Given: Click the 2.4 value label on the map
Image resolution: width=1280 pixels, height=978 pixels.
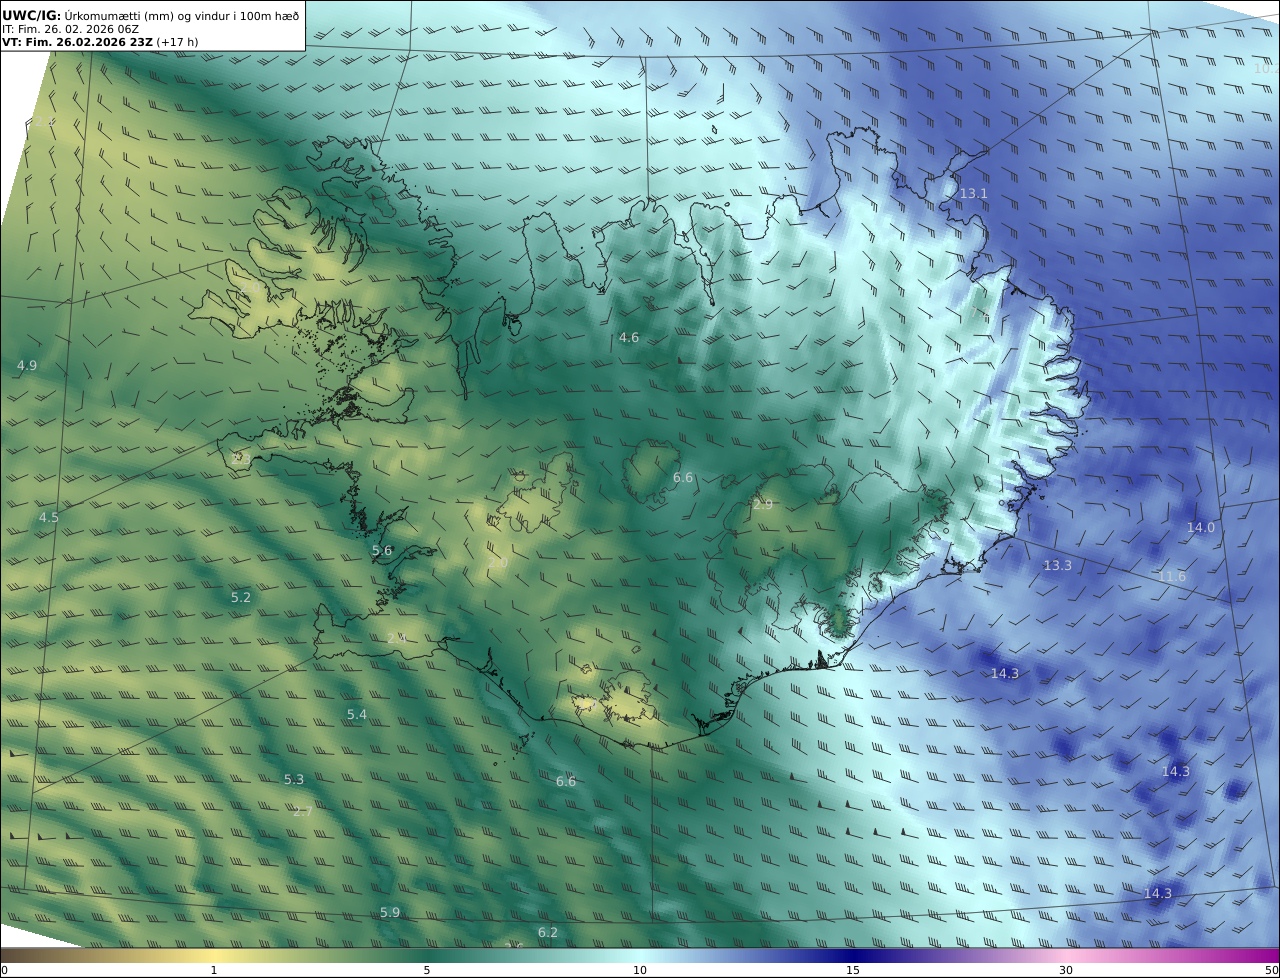Looking at the screenshot, I should (x=396, y=638).
